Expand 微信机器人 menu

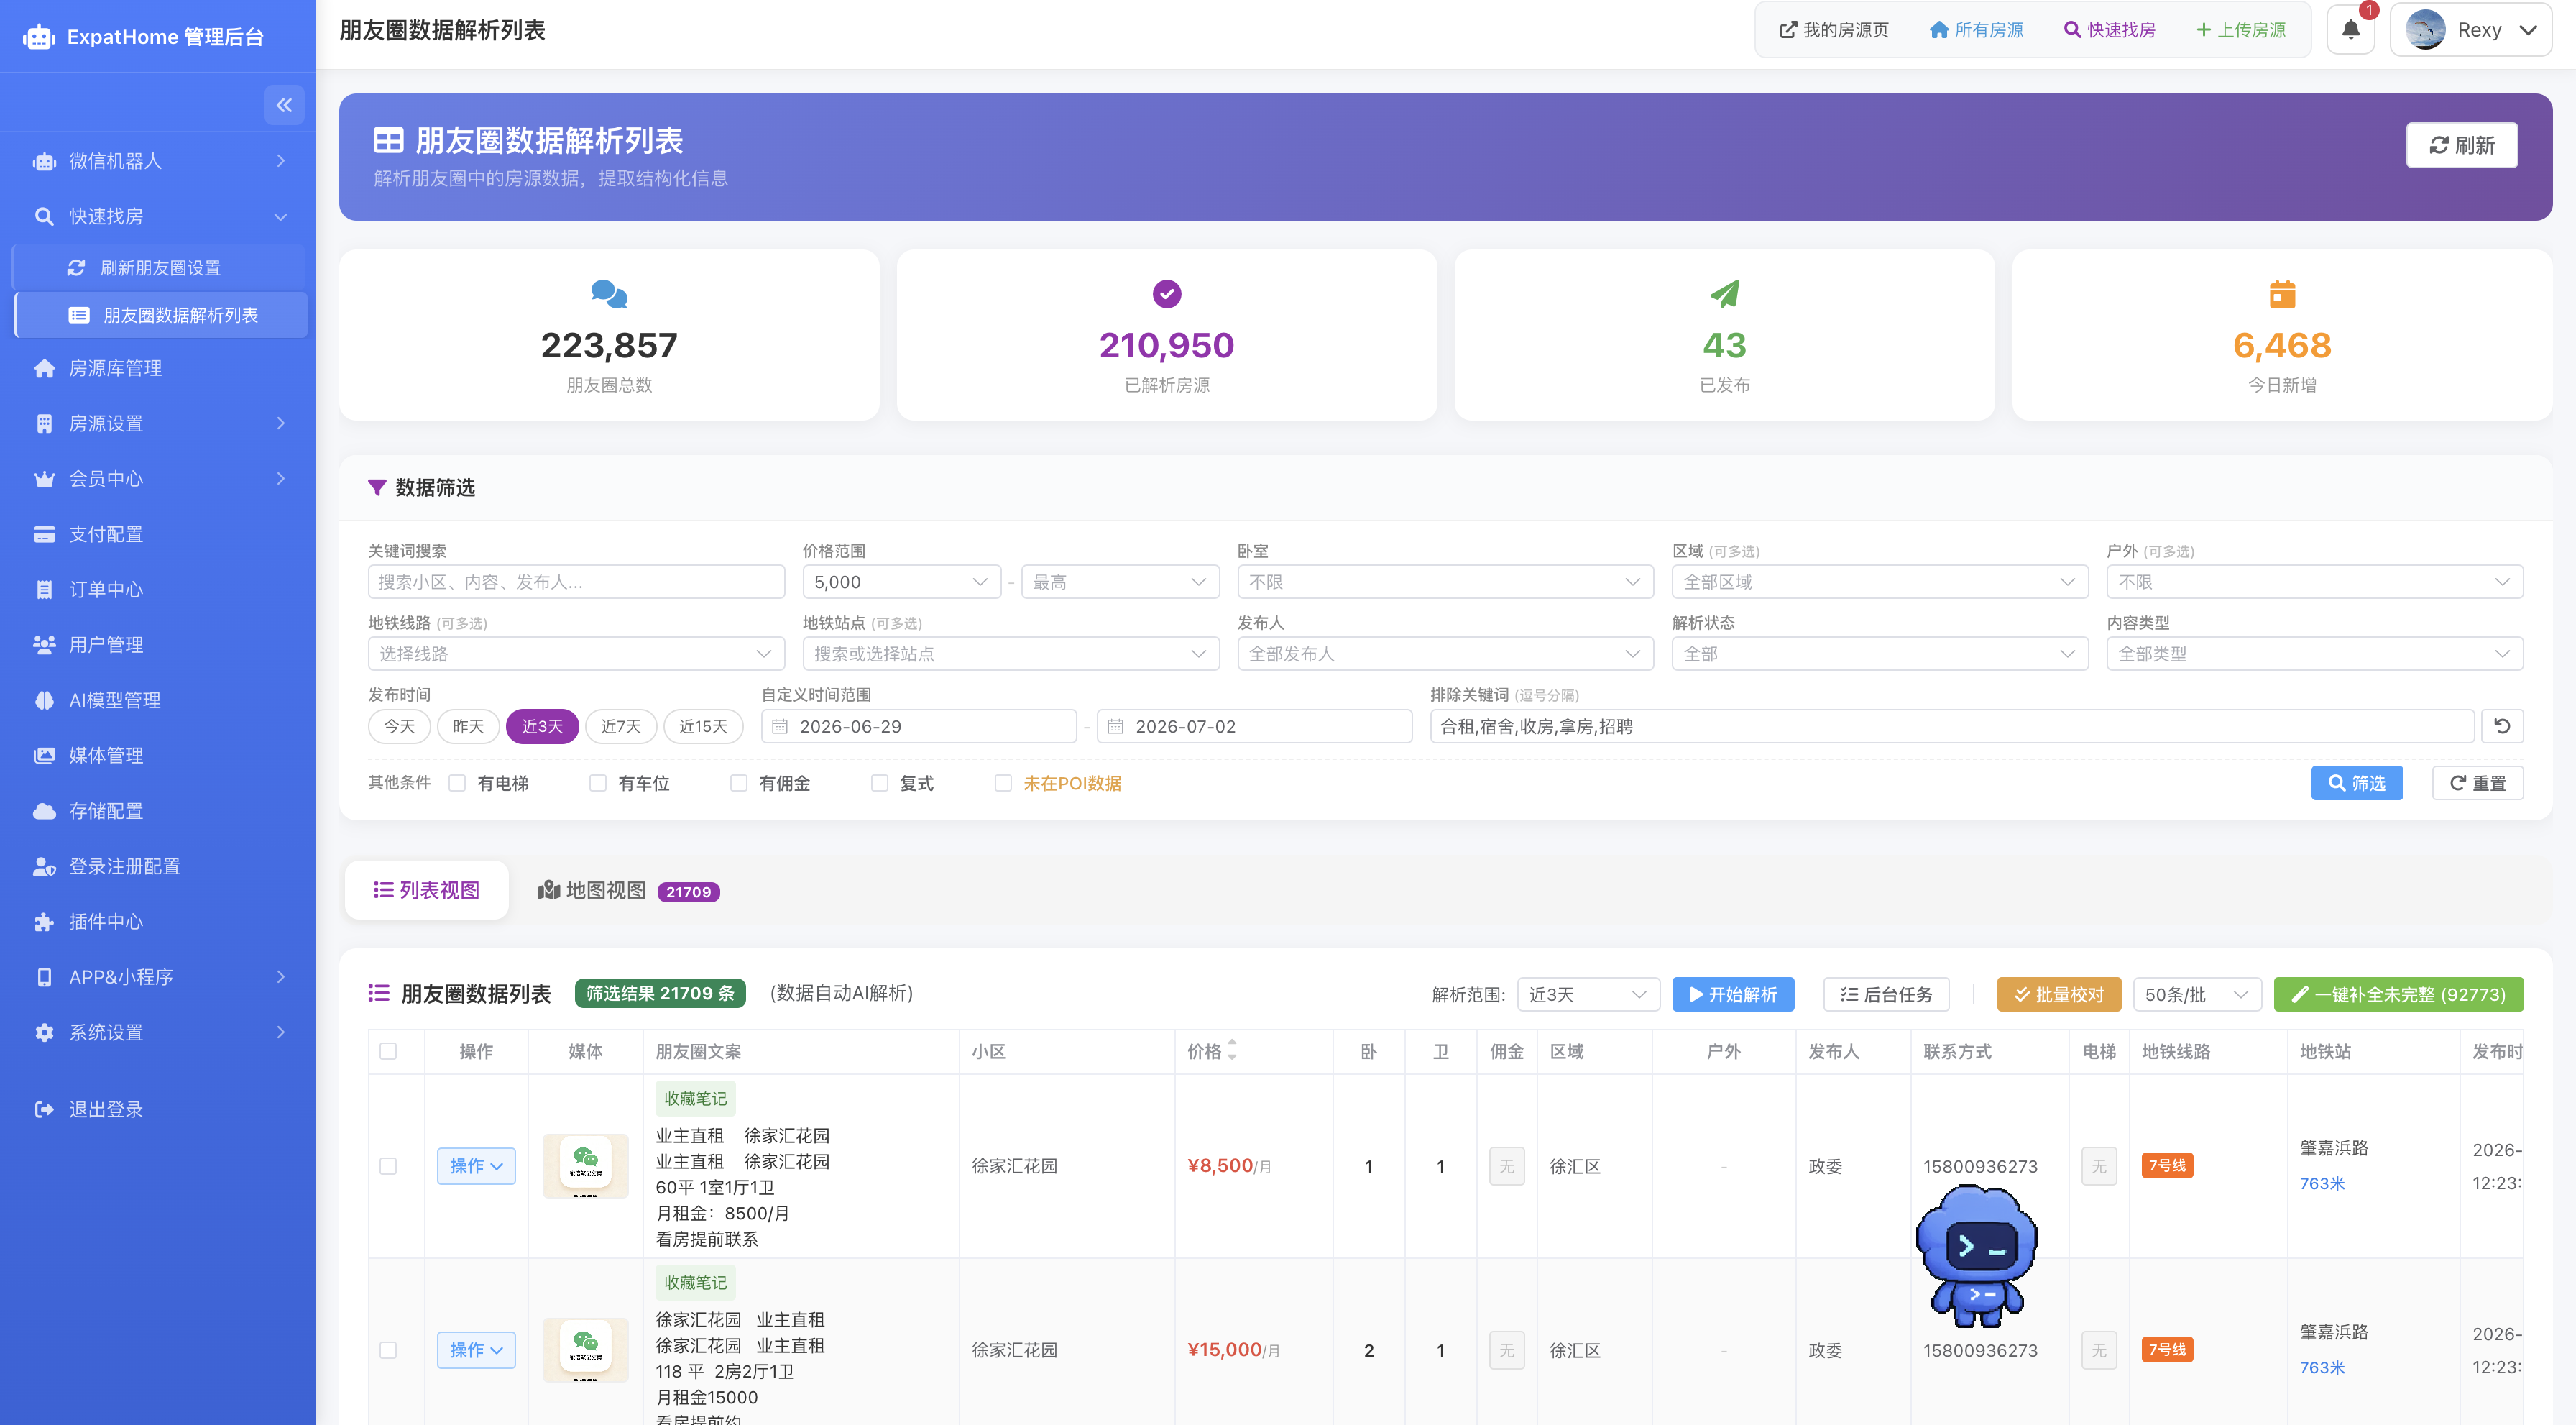click(x=158, y=161)
